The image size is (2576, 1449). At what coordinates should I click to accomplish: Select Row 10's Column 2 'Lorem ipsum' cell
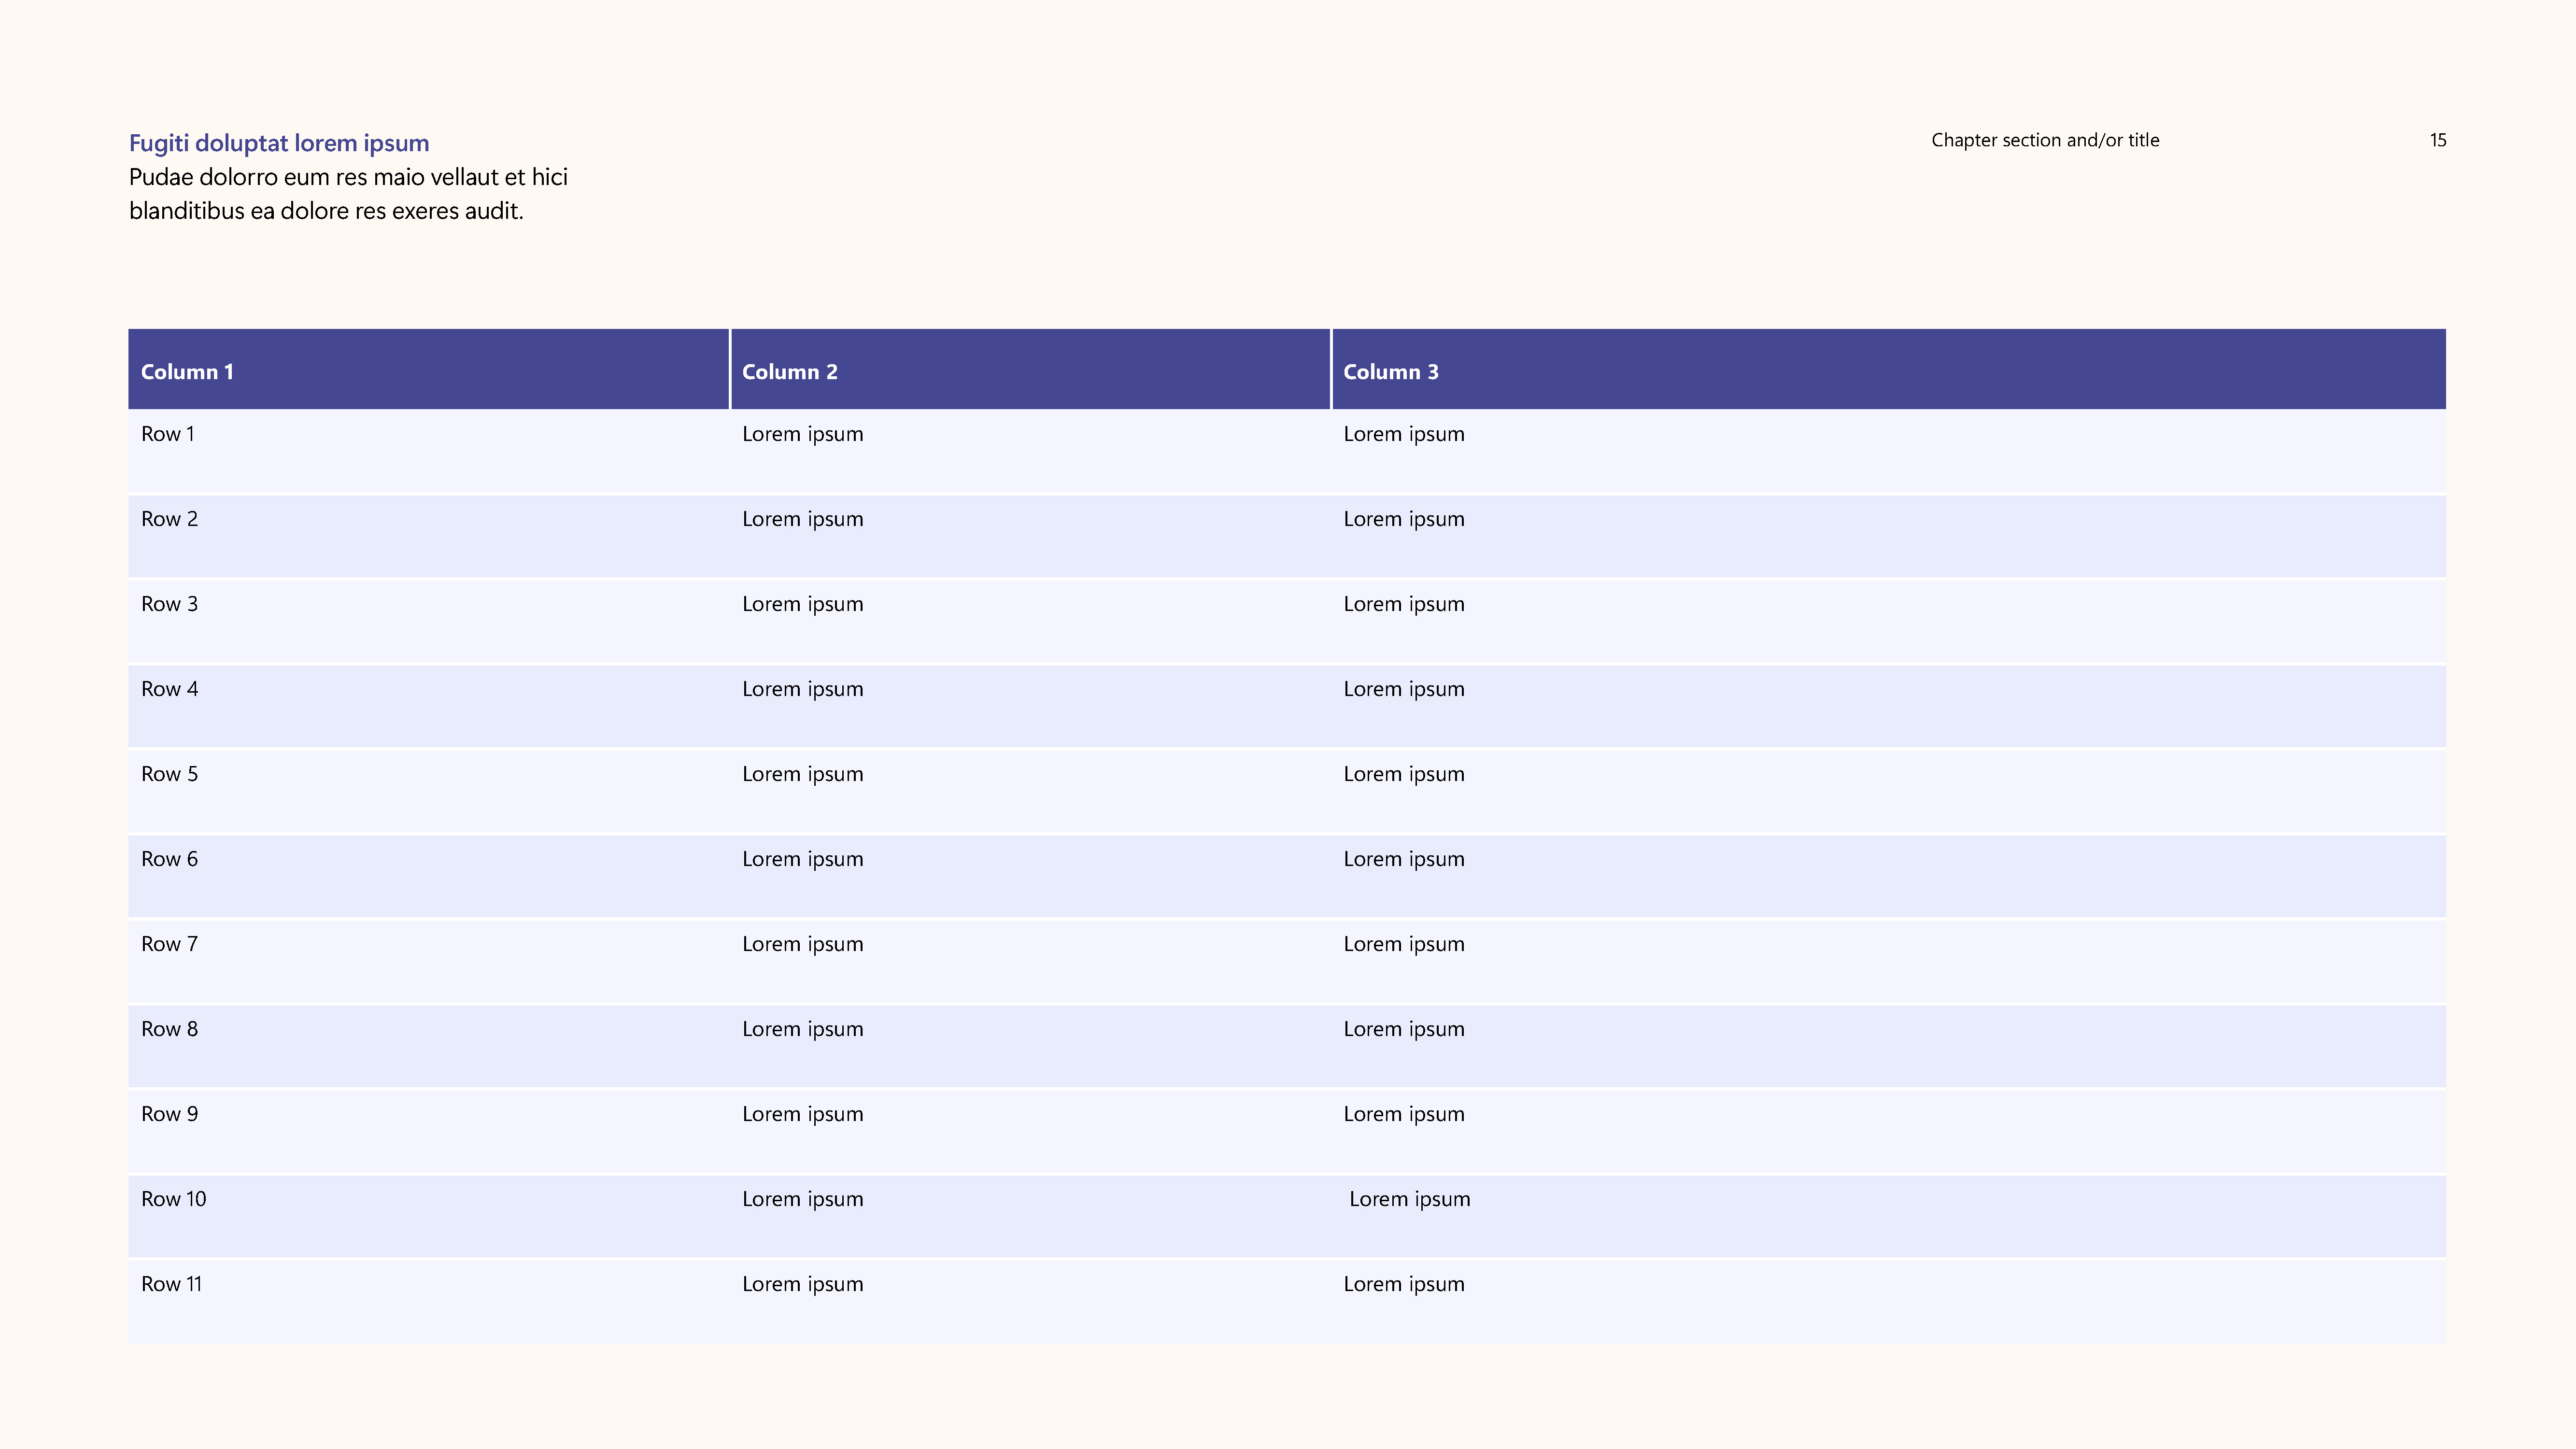point(1030,1217)
